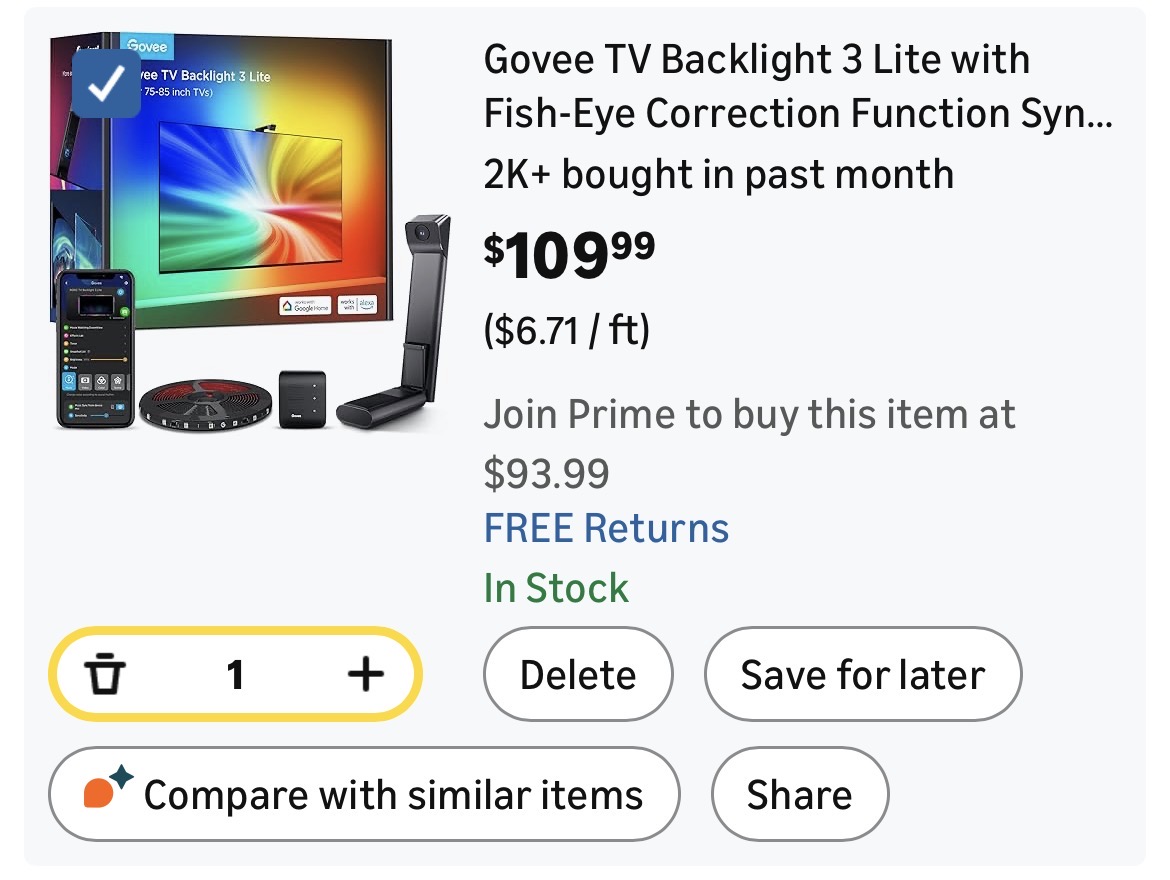Click the $109.99 price

[x=569, y=255]
